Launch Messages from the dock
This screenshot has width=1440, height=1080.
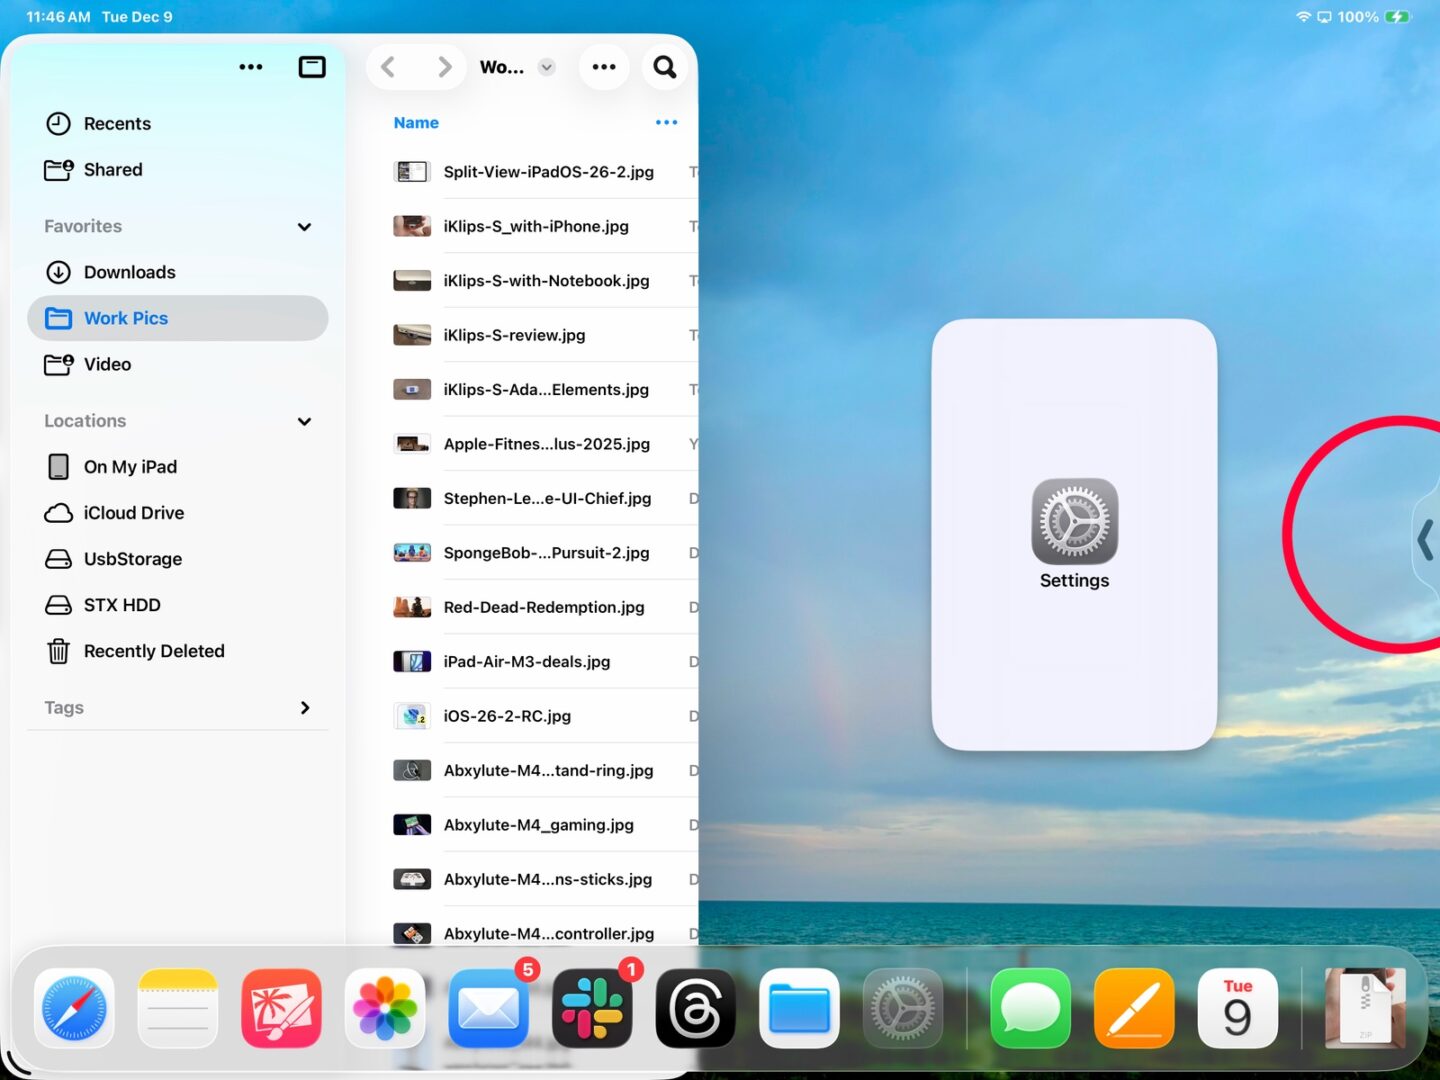[x=1030, y=1008]
